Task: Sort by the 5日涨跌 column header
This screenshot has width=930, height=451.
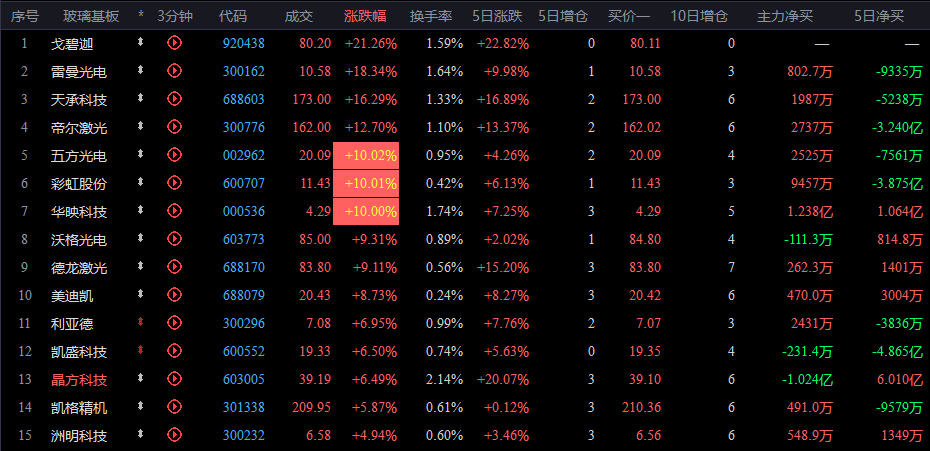Action: pyautogui.click(x=498, y=16)
